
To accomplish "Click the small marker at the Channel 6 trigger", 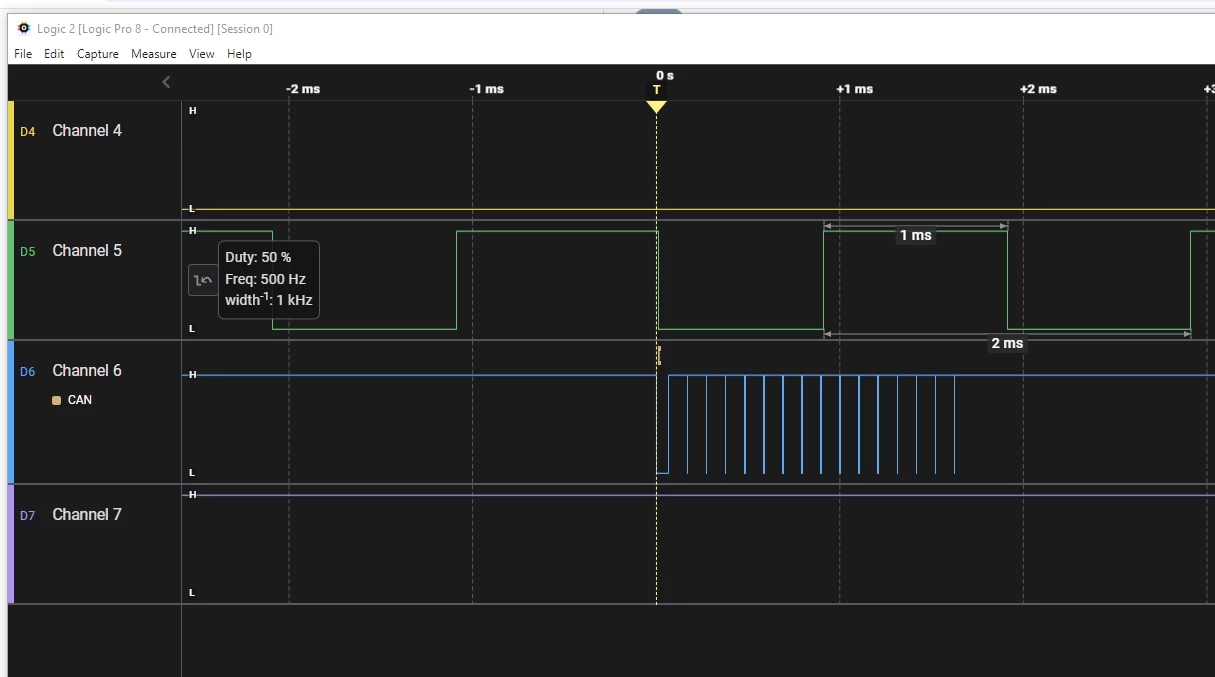I will tap(659, 355).
